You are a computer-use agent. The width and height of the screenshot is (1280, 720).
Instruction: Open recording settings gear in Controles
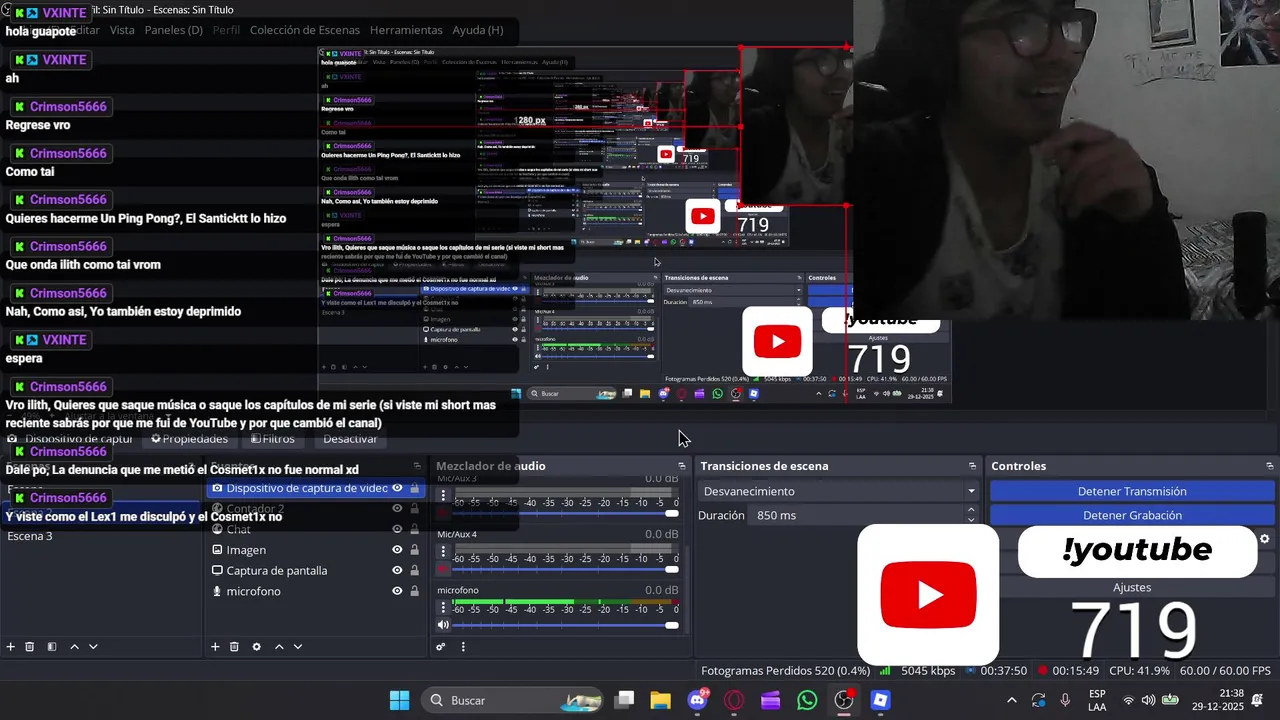click(1264, 539)
